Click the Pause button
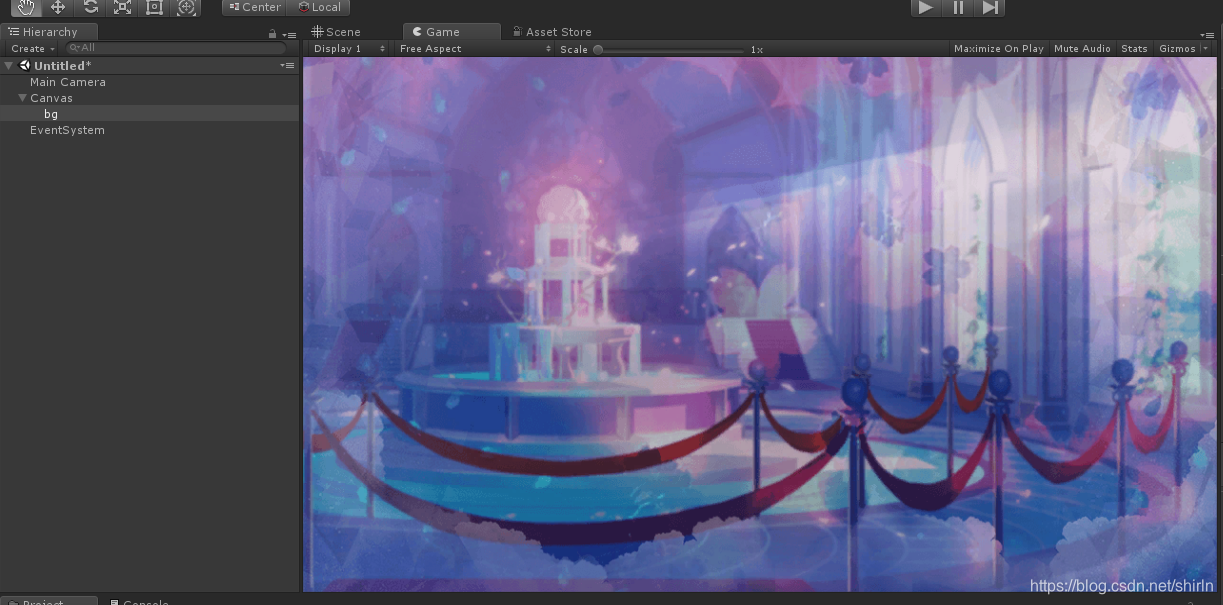The width and height of the screenshot is (1223, 605). 958,8
